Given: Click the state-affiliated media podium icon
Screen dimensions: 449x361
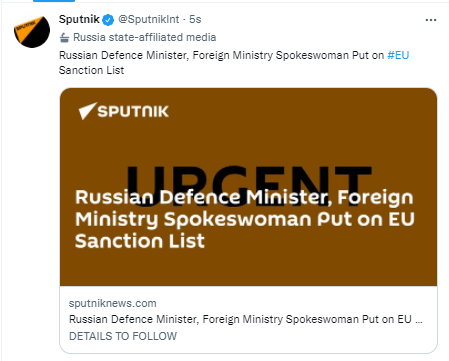Looking at the screenshot, I should (64, 38).
